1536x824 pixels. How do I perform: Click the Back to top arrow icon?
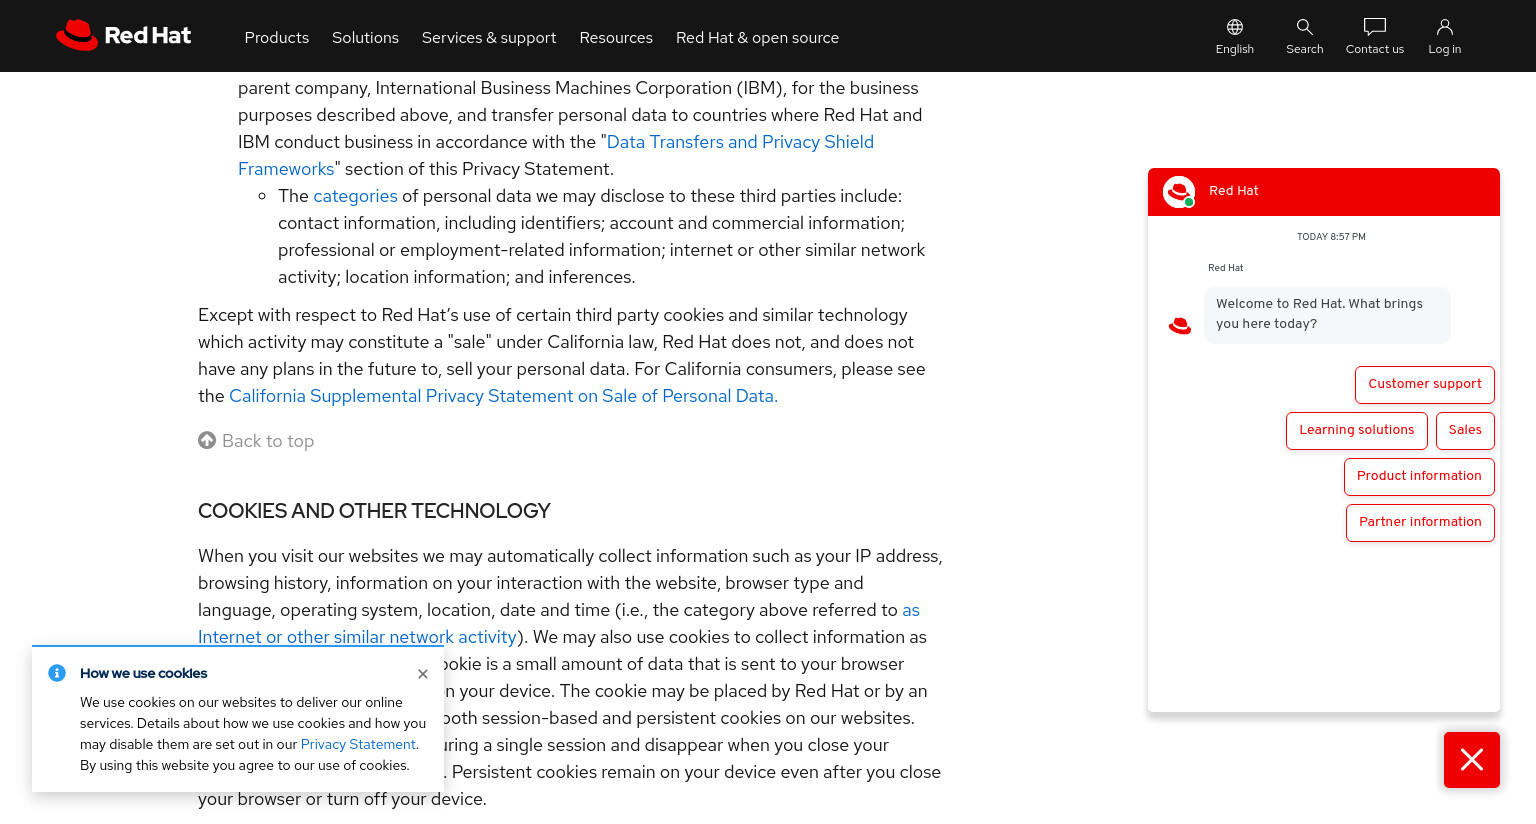coord(207,440)
